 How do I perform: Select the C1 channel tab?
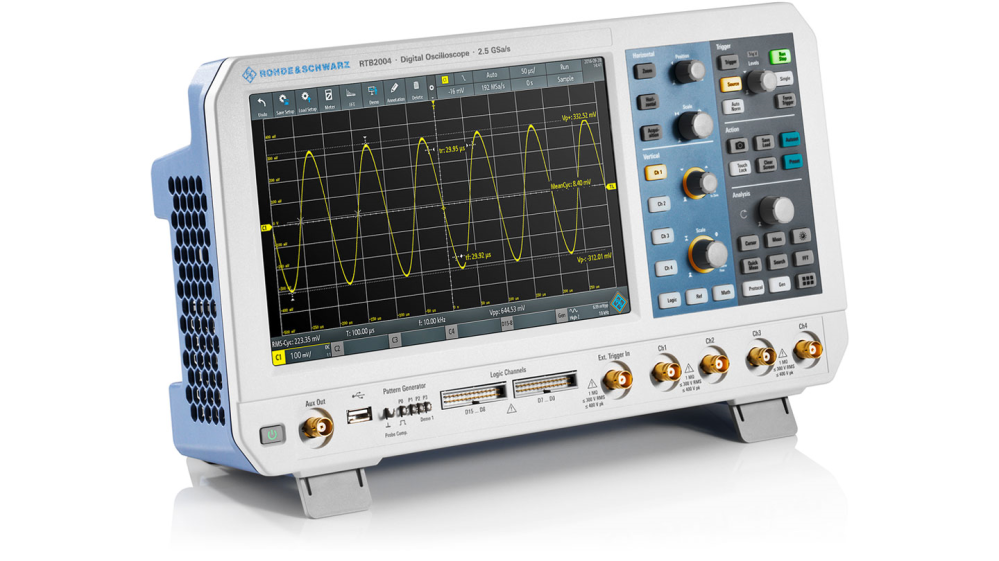click(278, 355)
